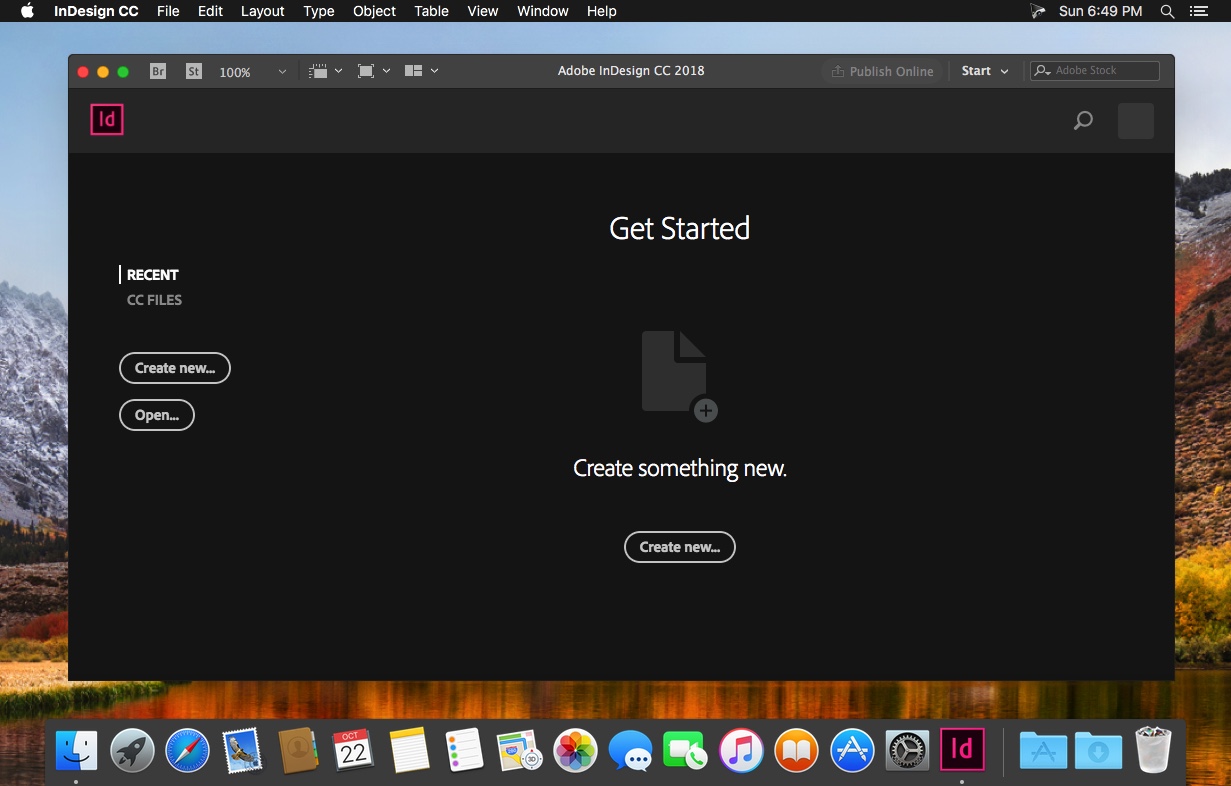Viewport: 1231px width, 786px height.
Task: Open the Window menu
Action: (543, 11)
